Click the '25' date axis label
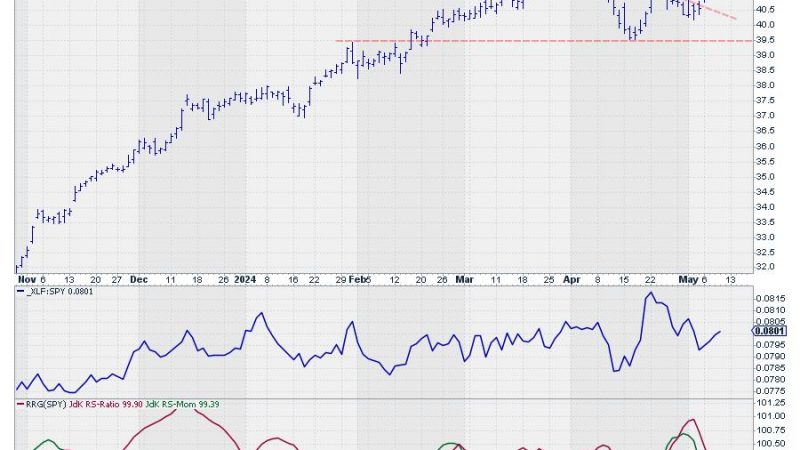 point(549,280)
